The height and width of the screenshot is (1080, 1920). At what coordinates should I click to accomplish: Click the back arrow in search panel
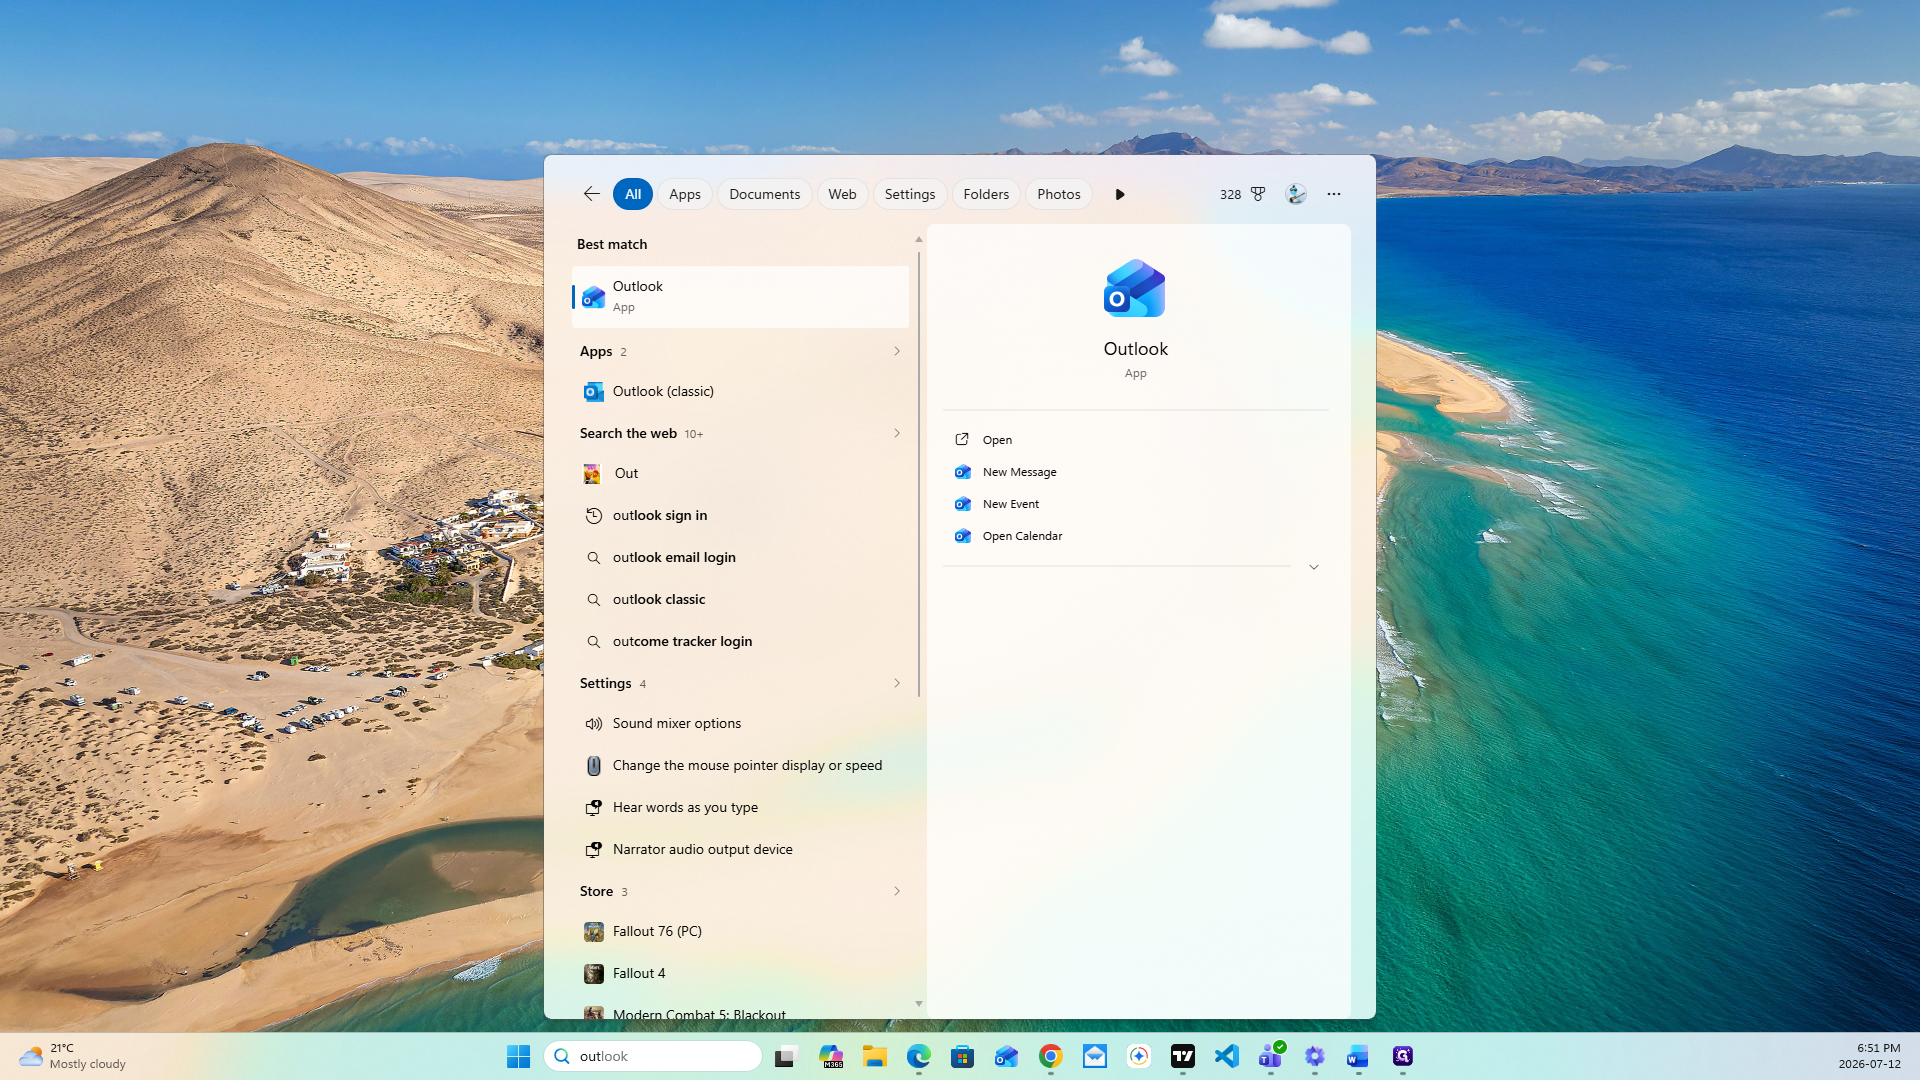[591, 194]
